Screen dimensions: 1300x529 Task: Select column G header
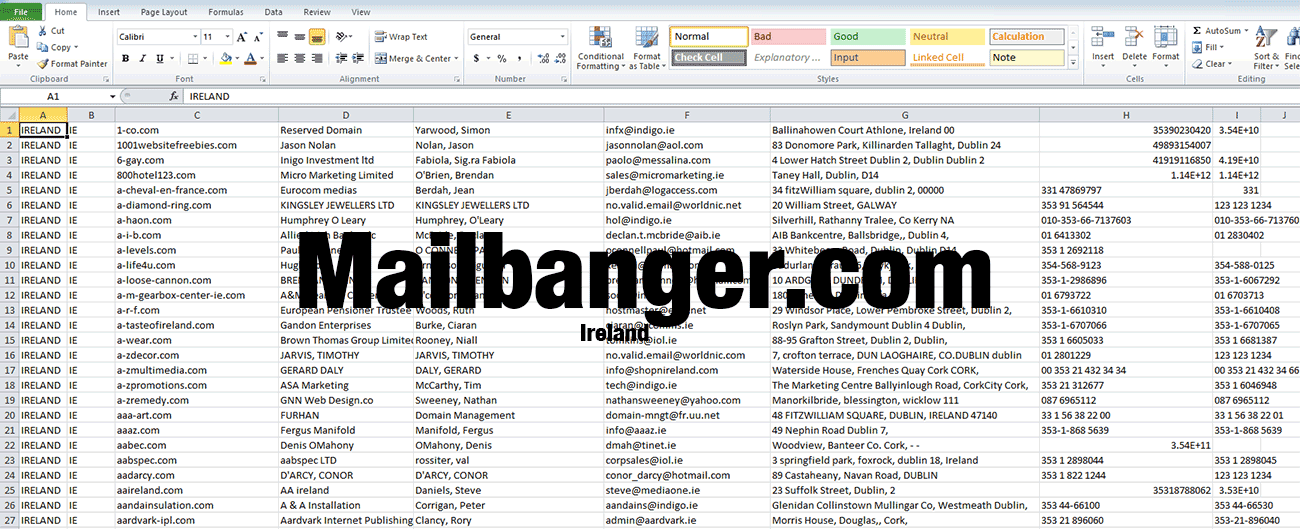(904, 115)
